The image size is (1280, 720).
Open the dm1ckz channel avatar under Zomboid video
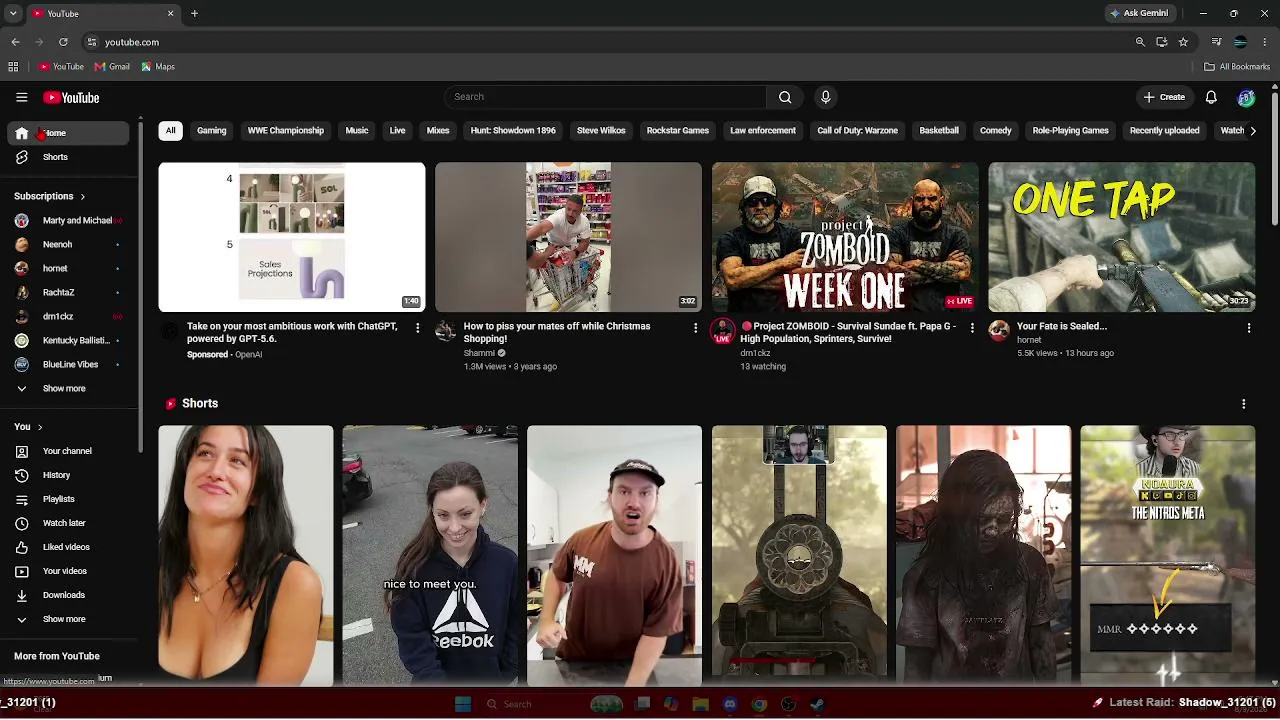[722, 332]
